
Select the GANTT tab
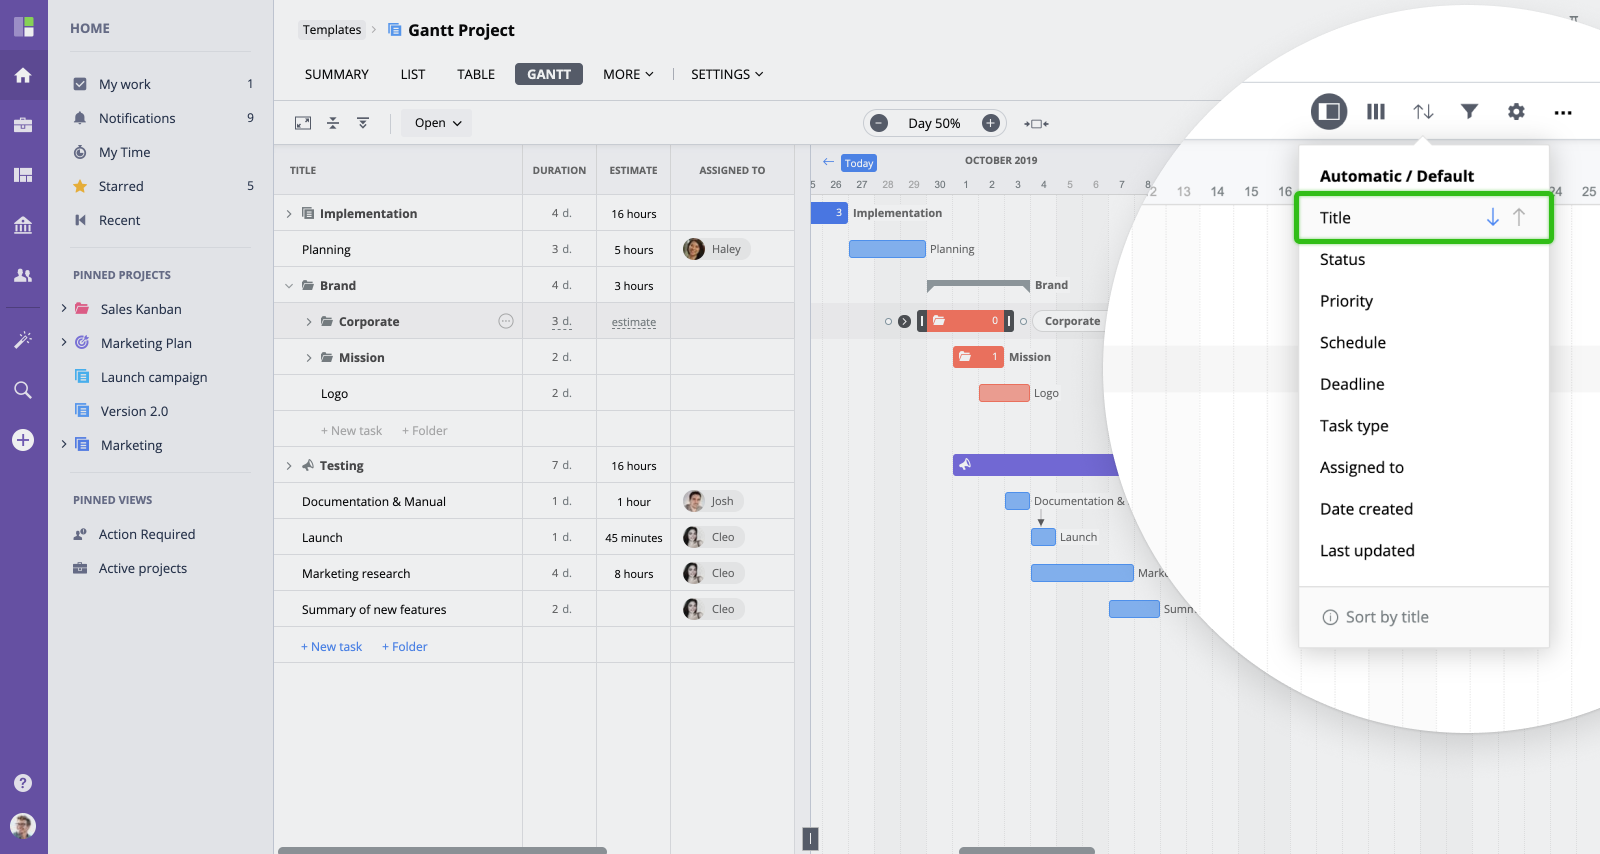[549, 74]
